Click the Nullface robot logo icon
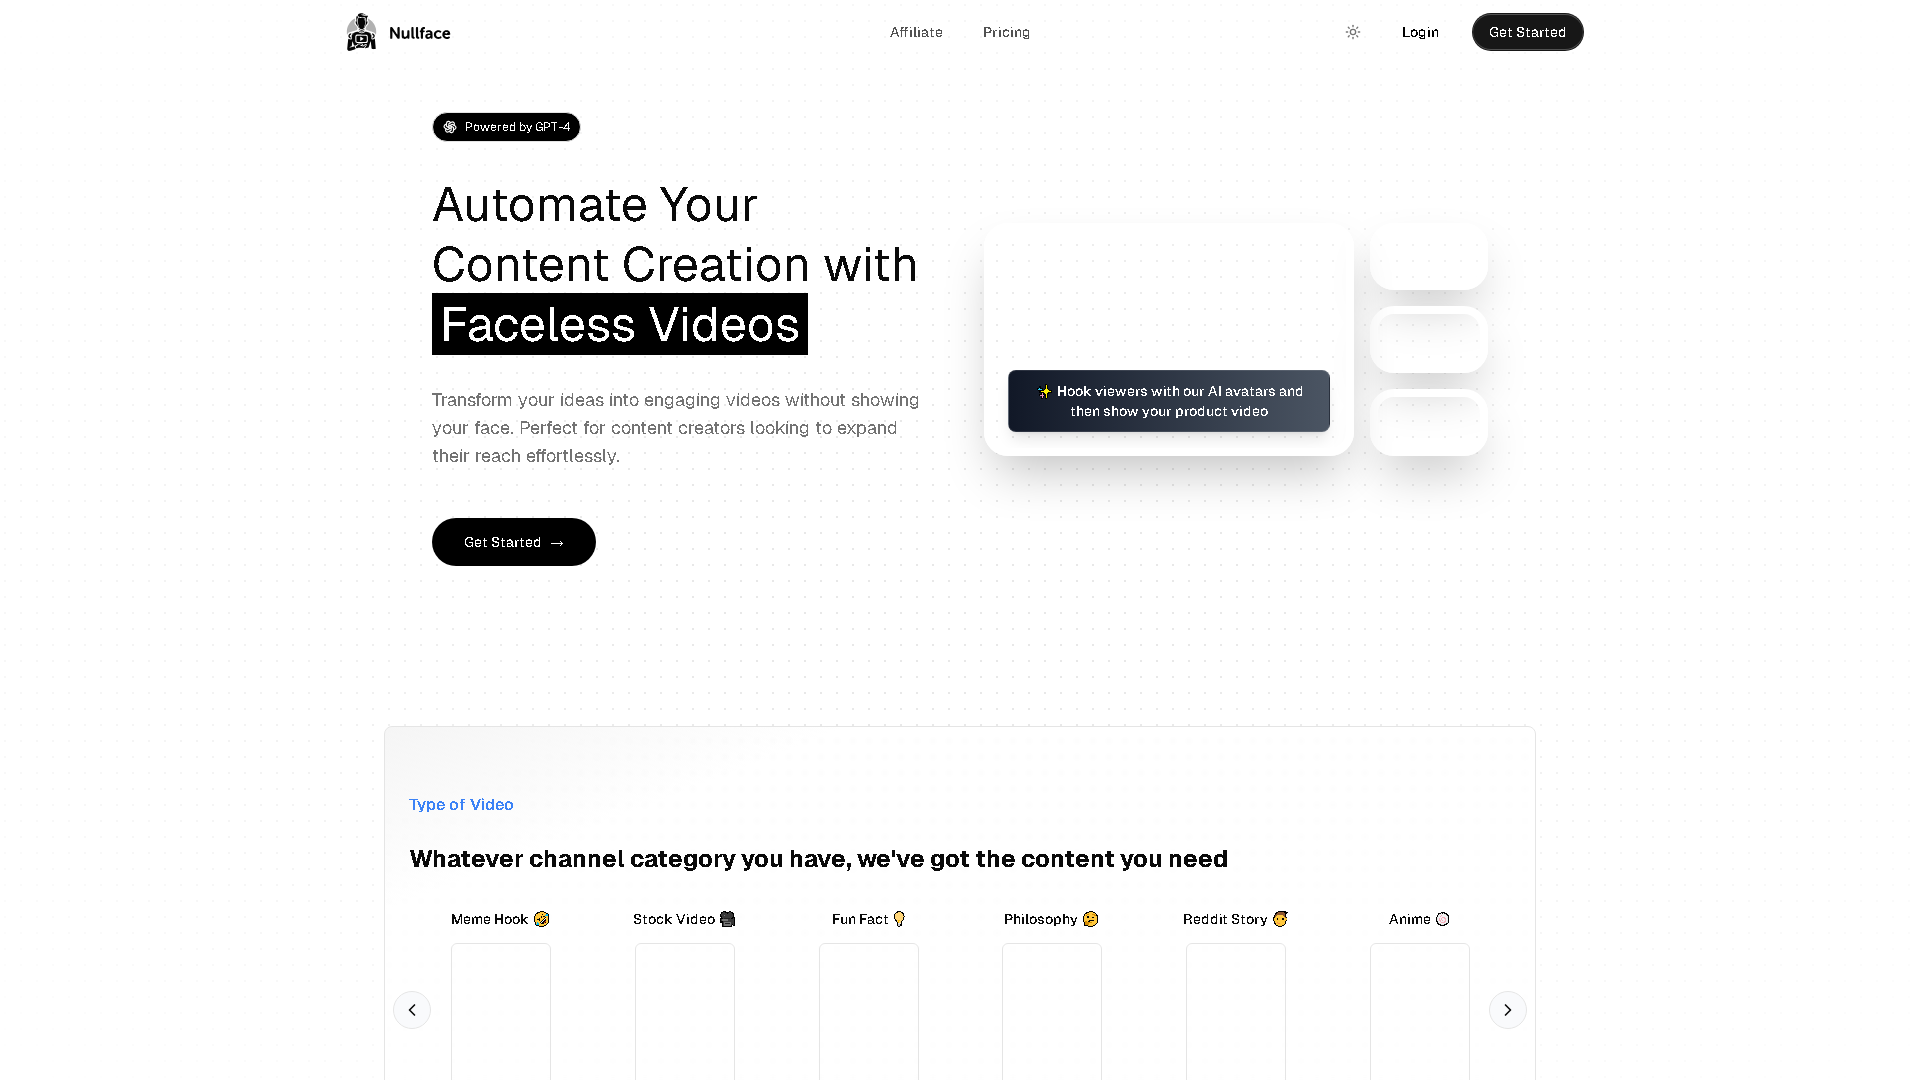 coord(361,31)
